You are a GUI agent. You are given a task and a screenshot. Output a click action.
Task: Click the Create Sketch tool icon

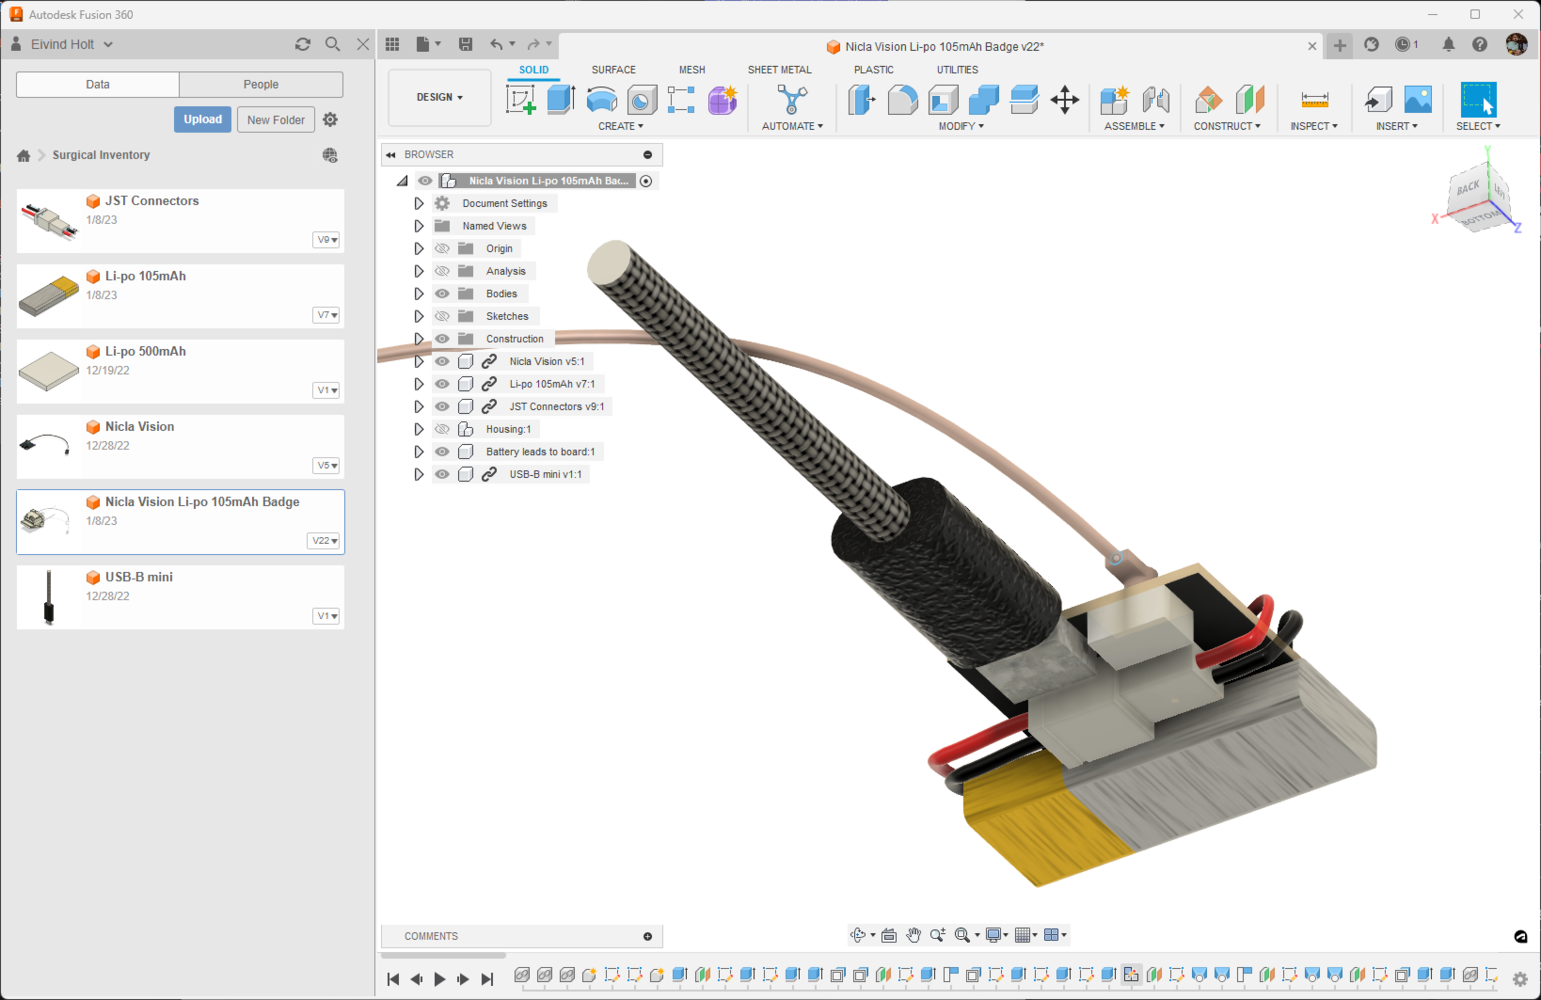(x=521, y=99)
